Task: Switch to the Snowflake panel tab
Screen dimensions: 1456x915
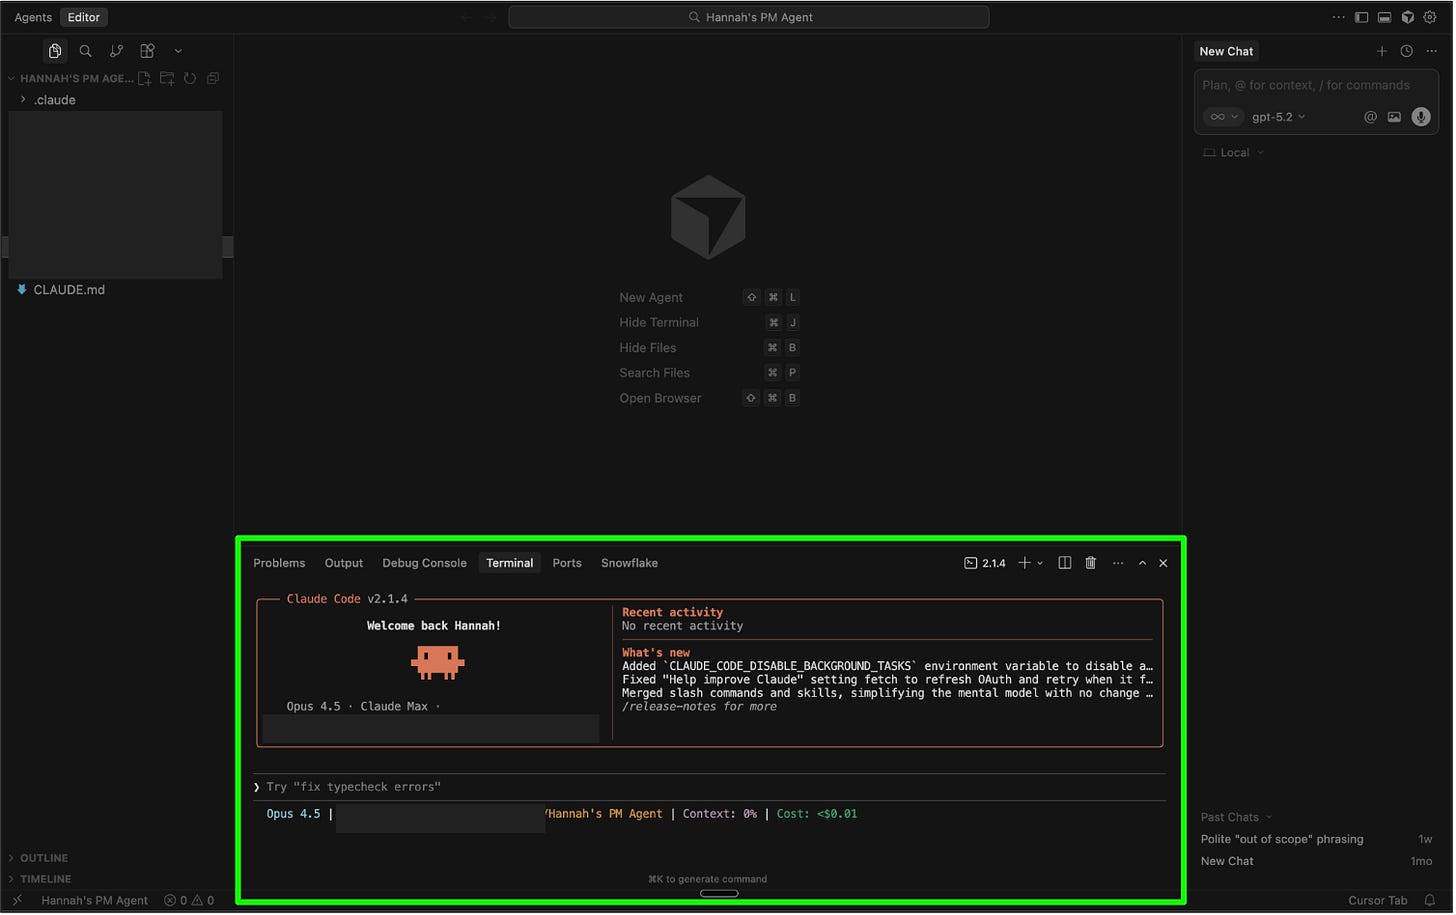Action: click(x=629, y=563)
